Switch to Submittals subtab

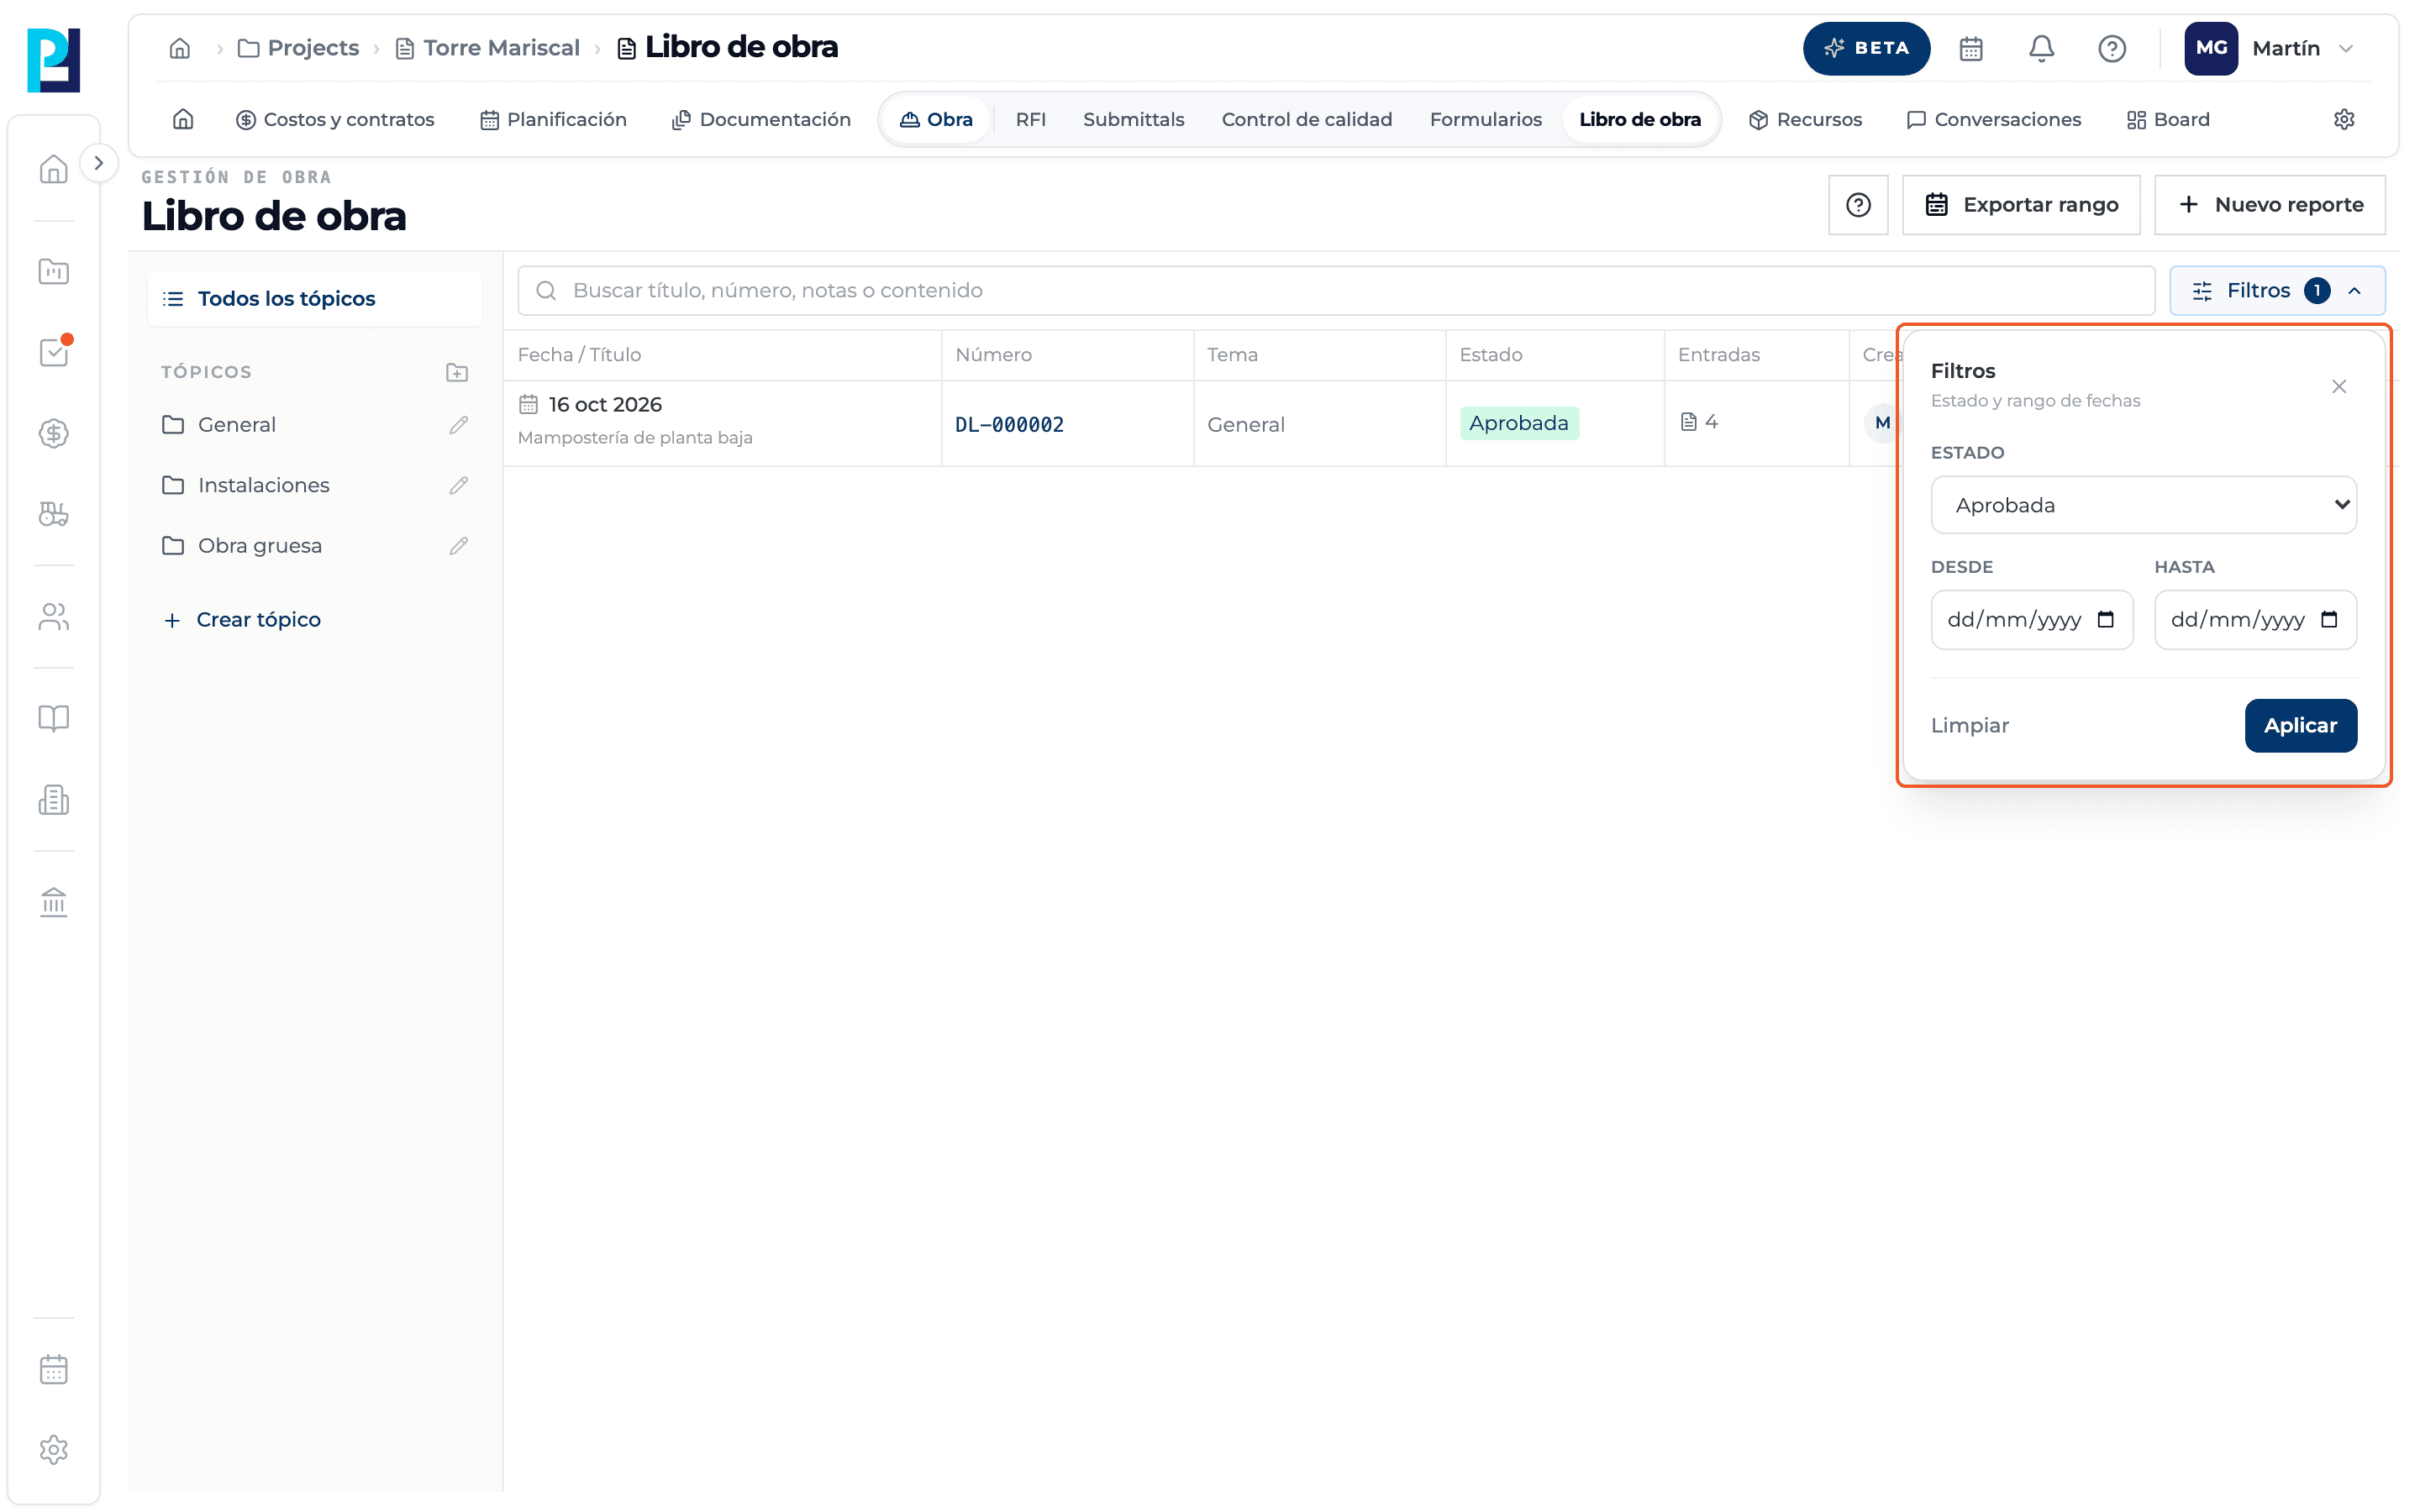tap(1133, 119)
